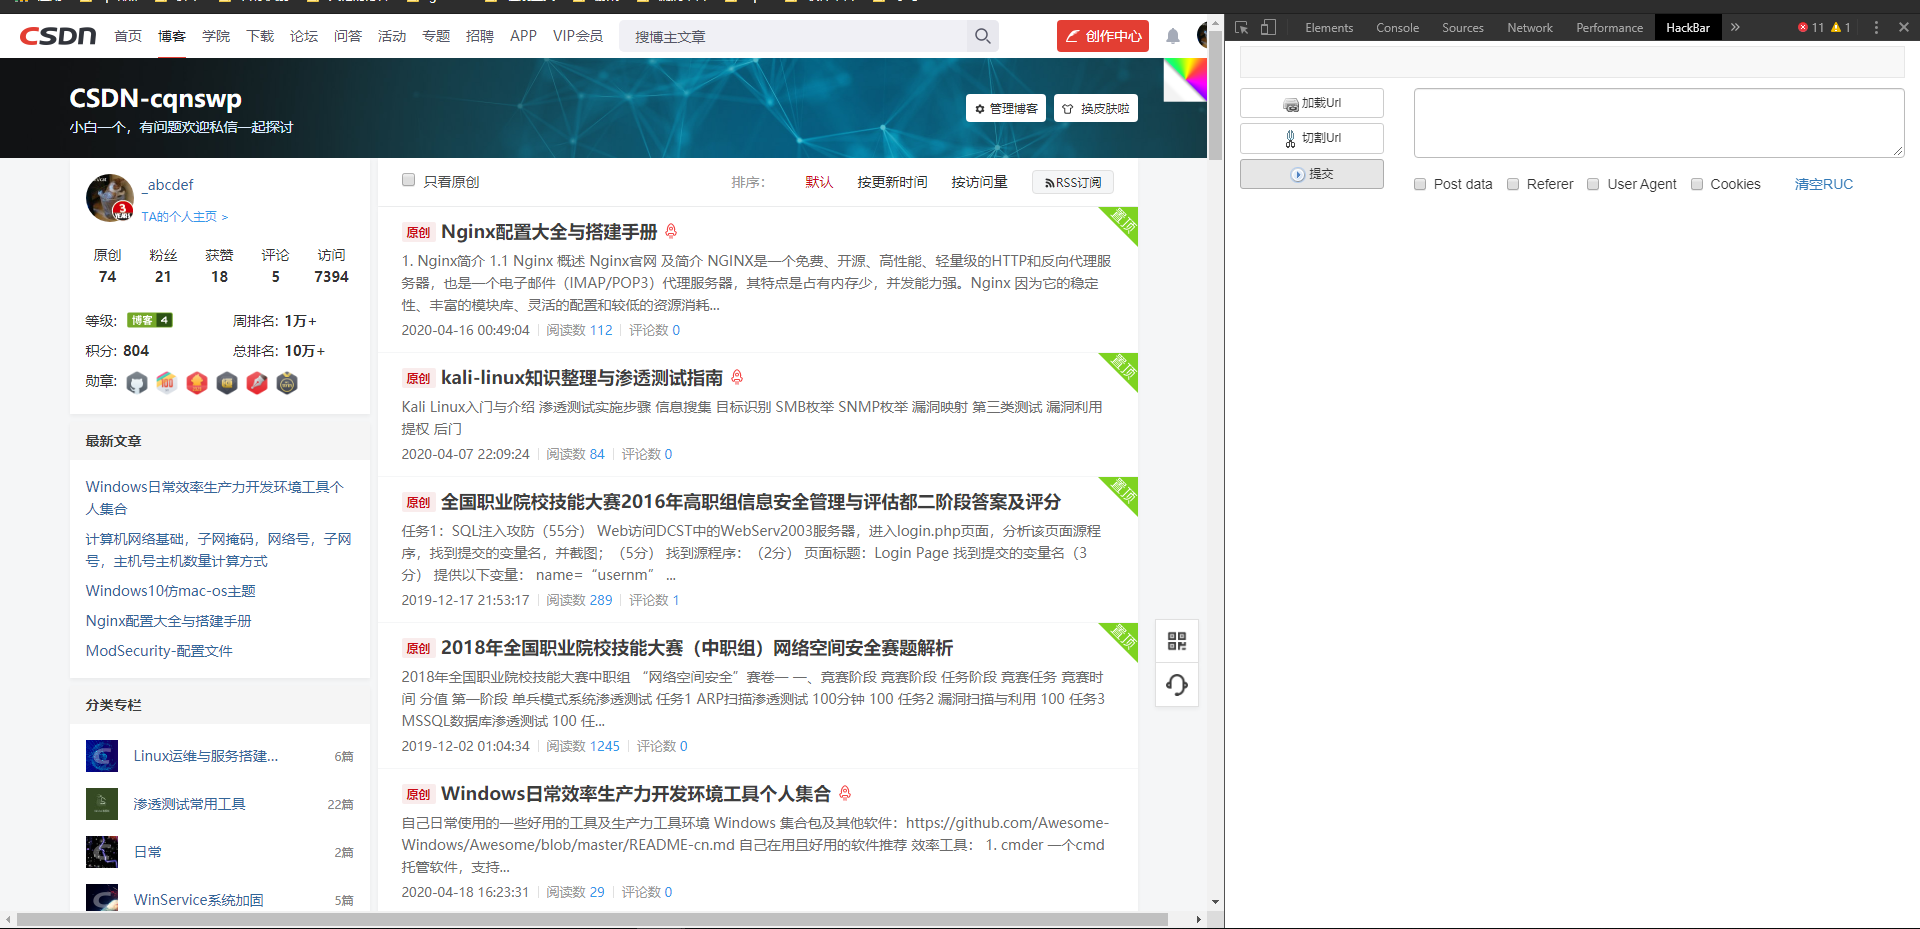The image size is (1920, 929).
Task: Click the red pen medal badge
Action: pyautogui.click(x=257, y=383)
